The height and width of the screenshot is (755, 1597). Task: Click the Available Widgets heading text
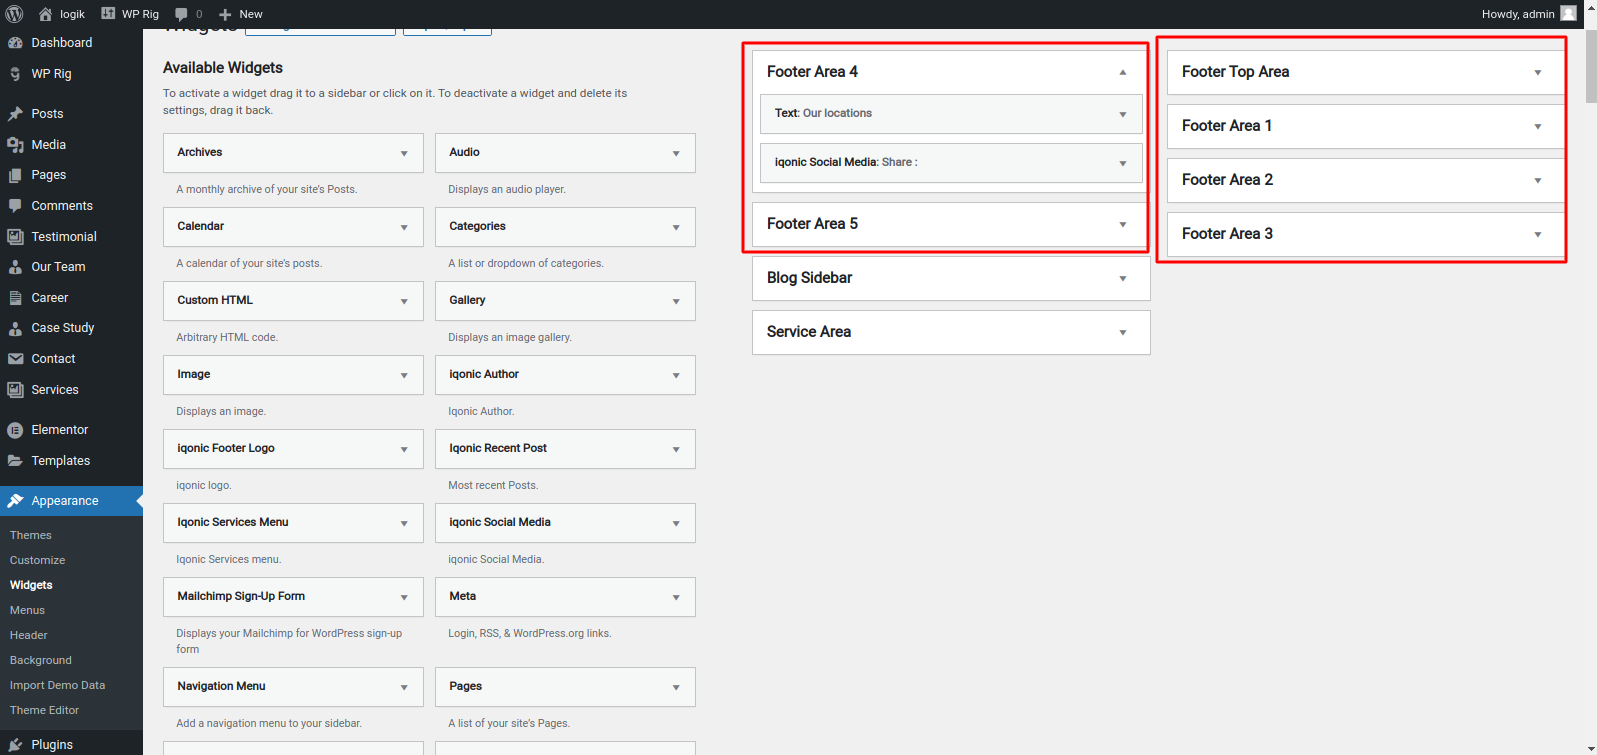click(223, 68)
